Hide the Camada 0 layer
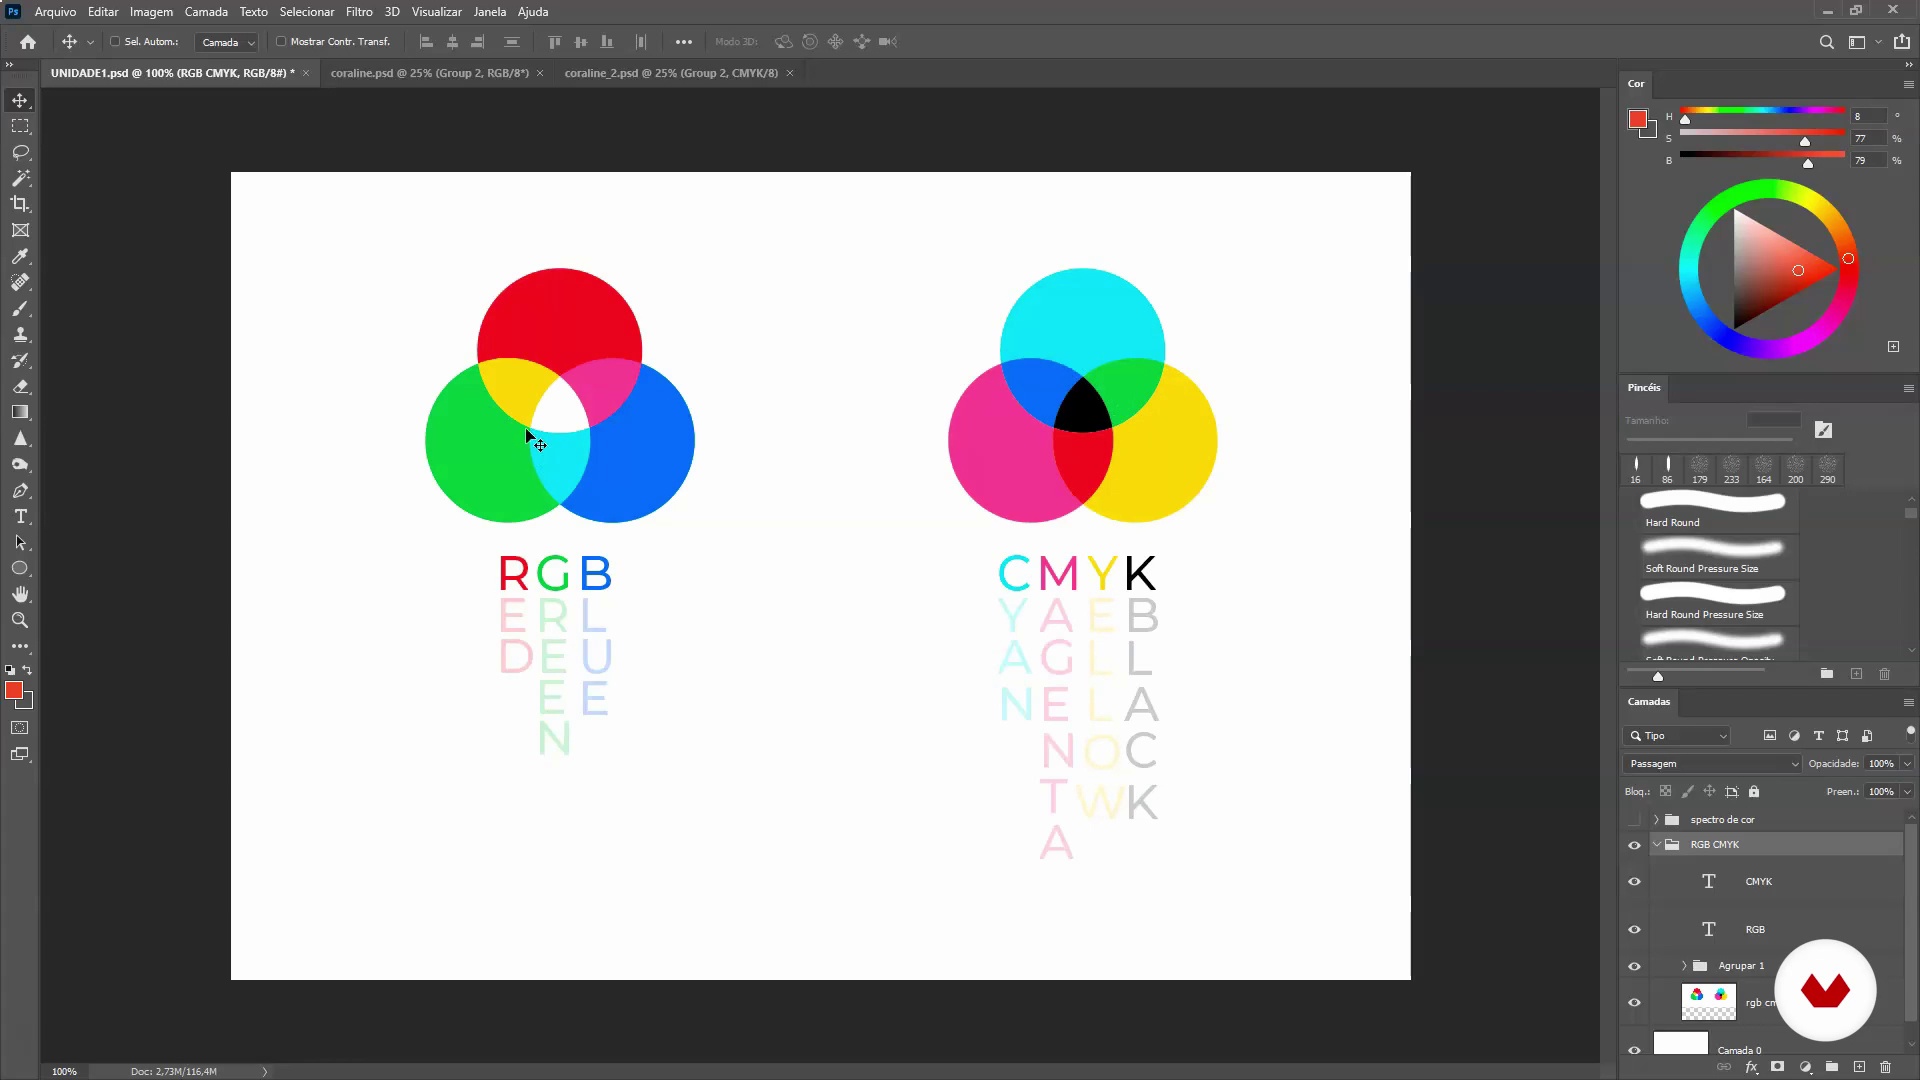 (1634, 1050)
